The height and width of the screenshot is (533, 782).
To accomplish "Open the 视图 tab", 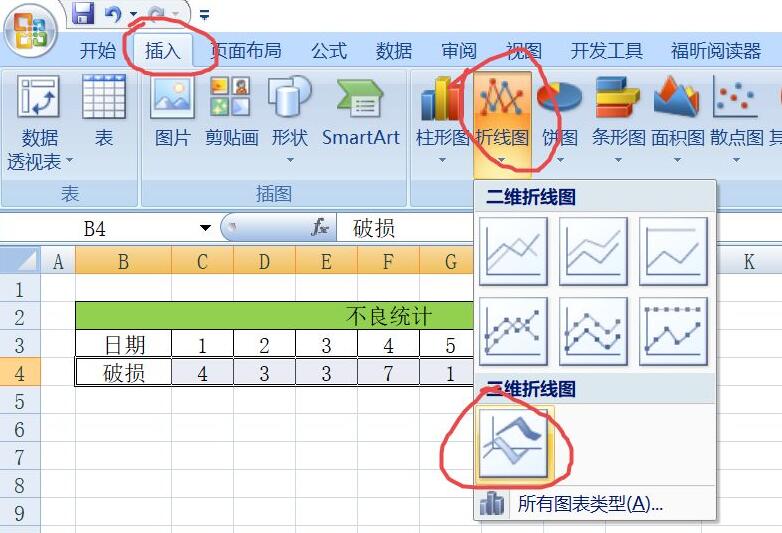I will [524, 51].
